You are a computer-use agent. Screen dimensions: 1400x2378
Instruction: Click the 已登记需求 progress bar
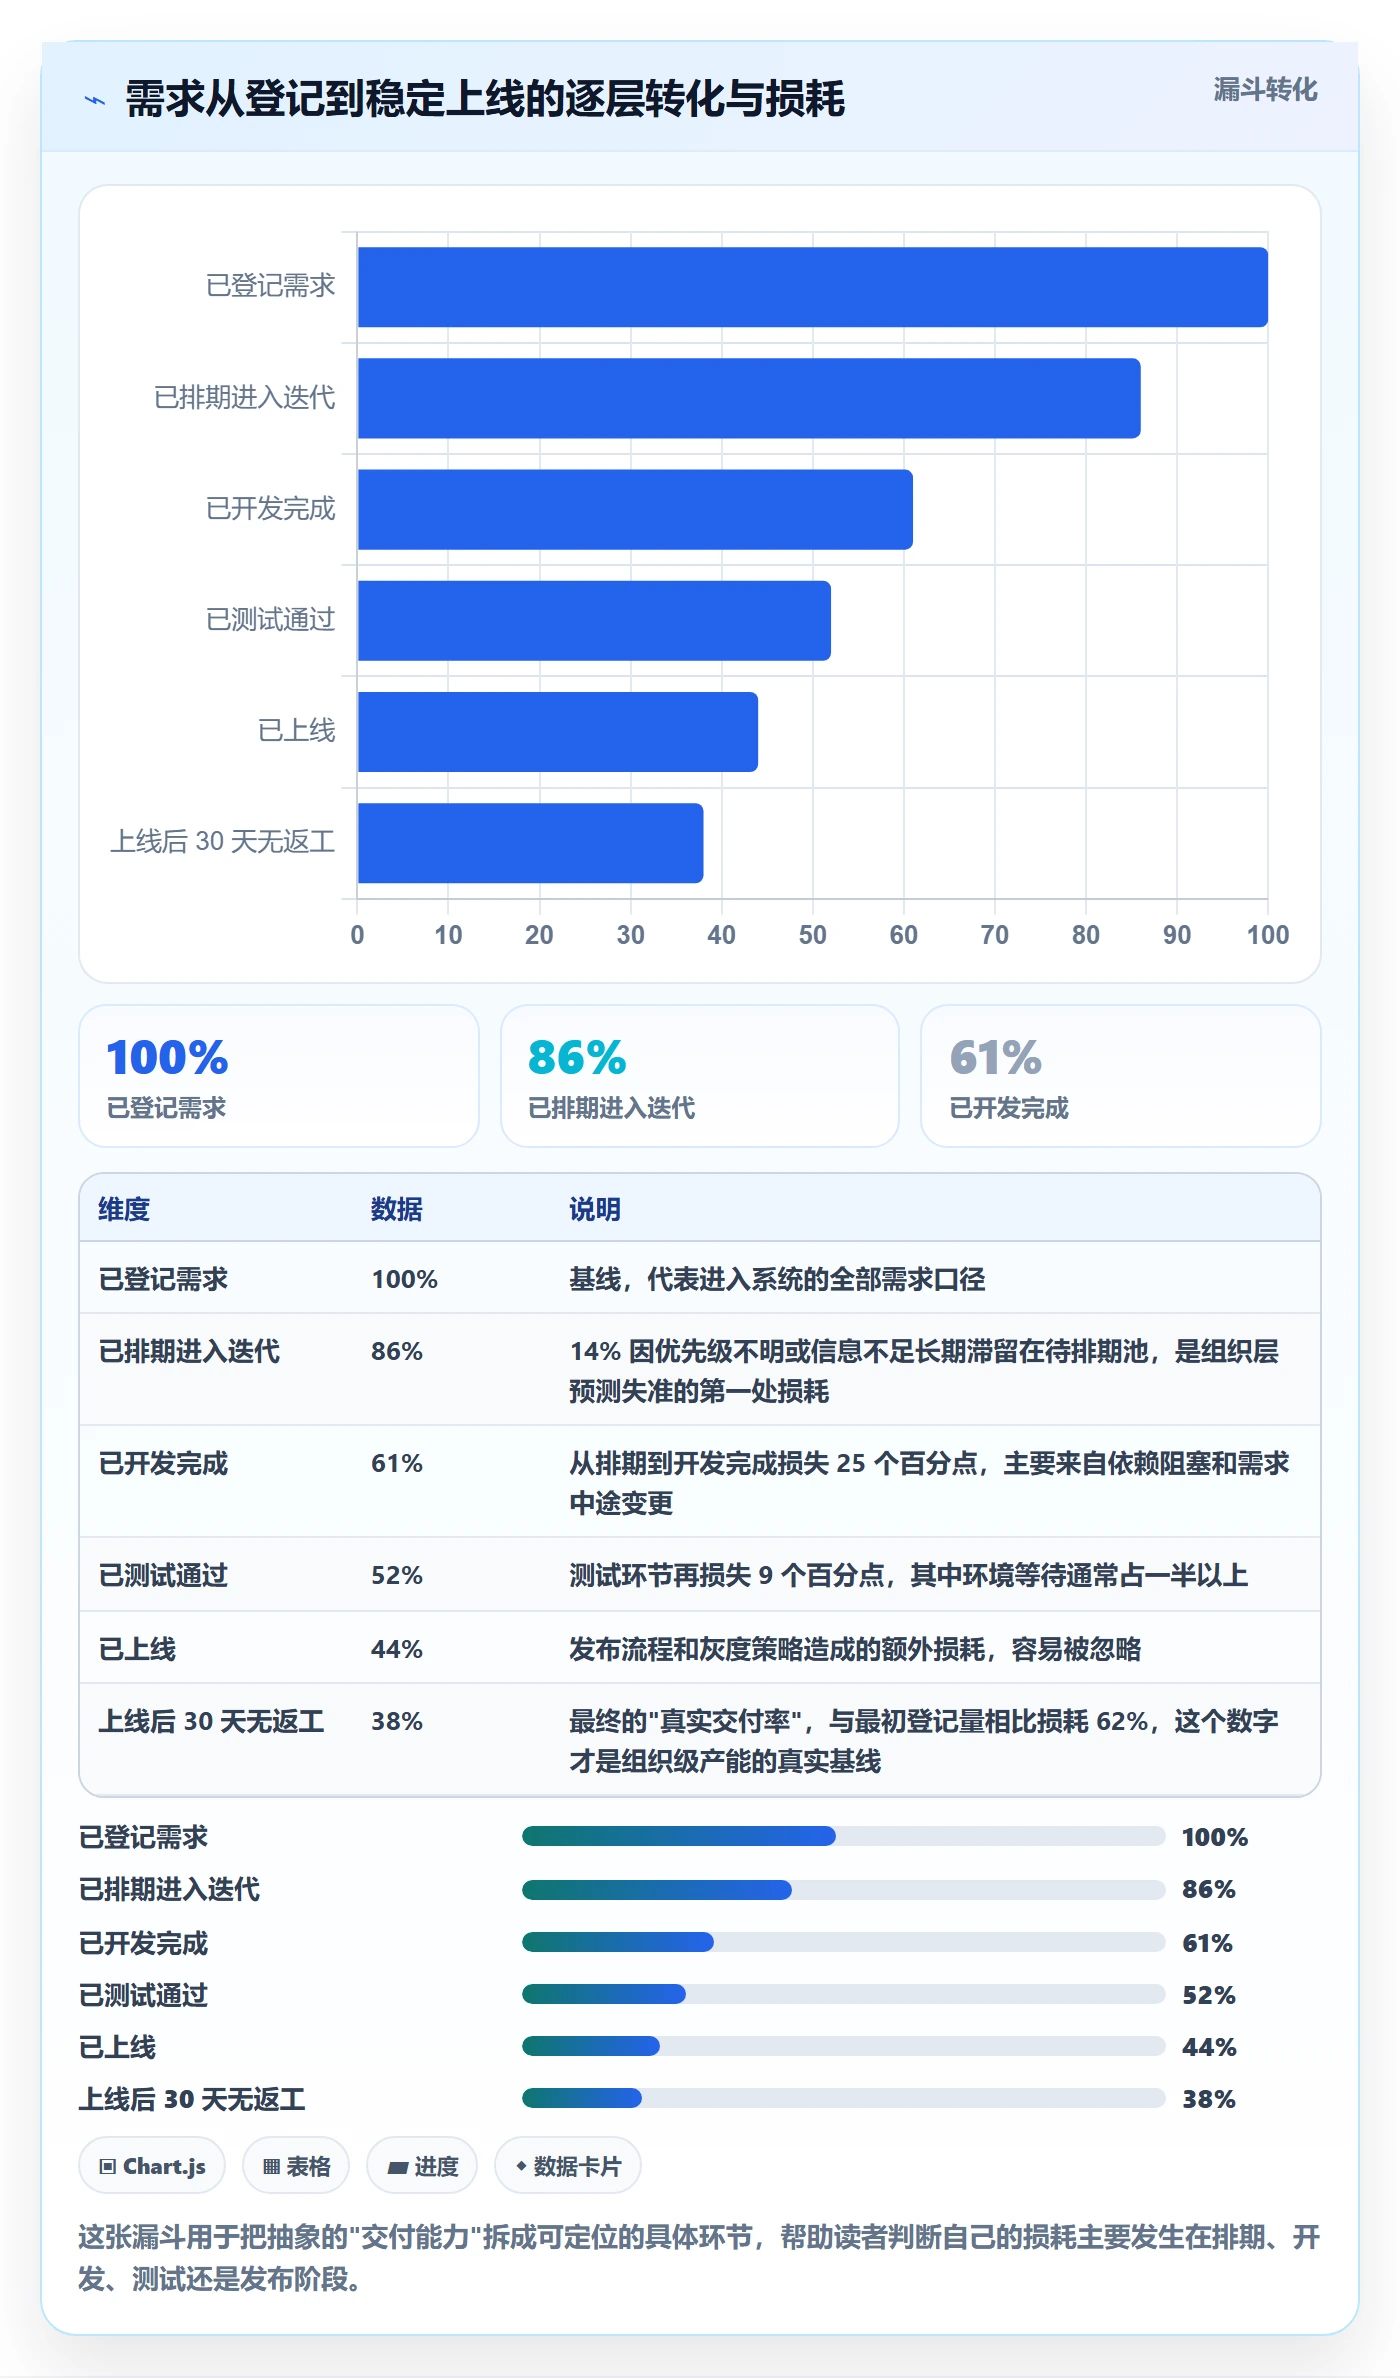click(844, 1836)
